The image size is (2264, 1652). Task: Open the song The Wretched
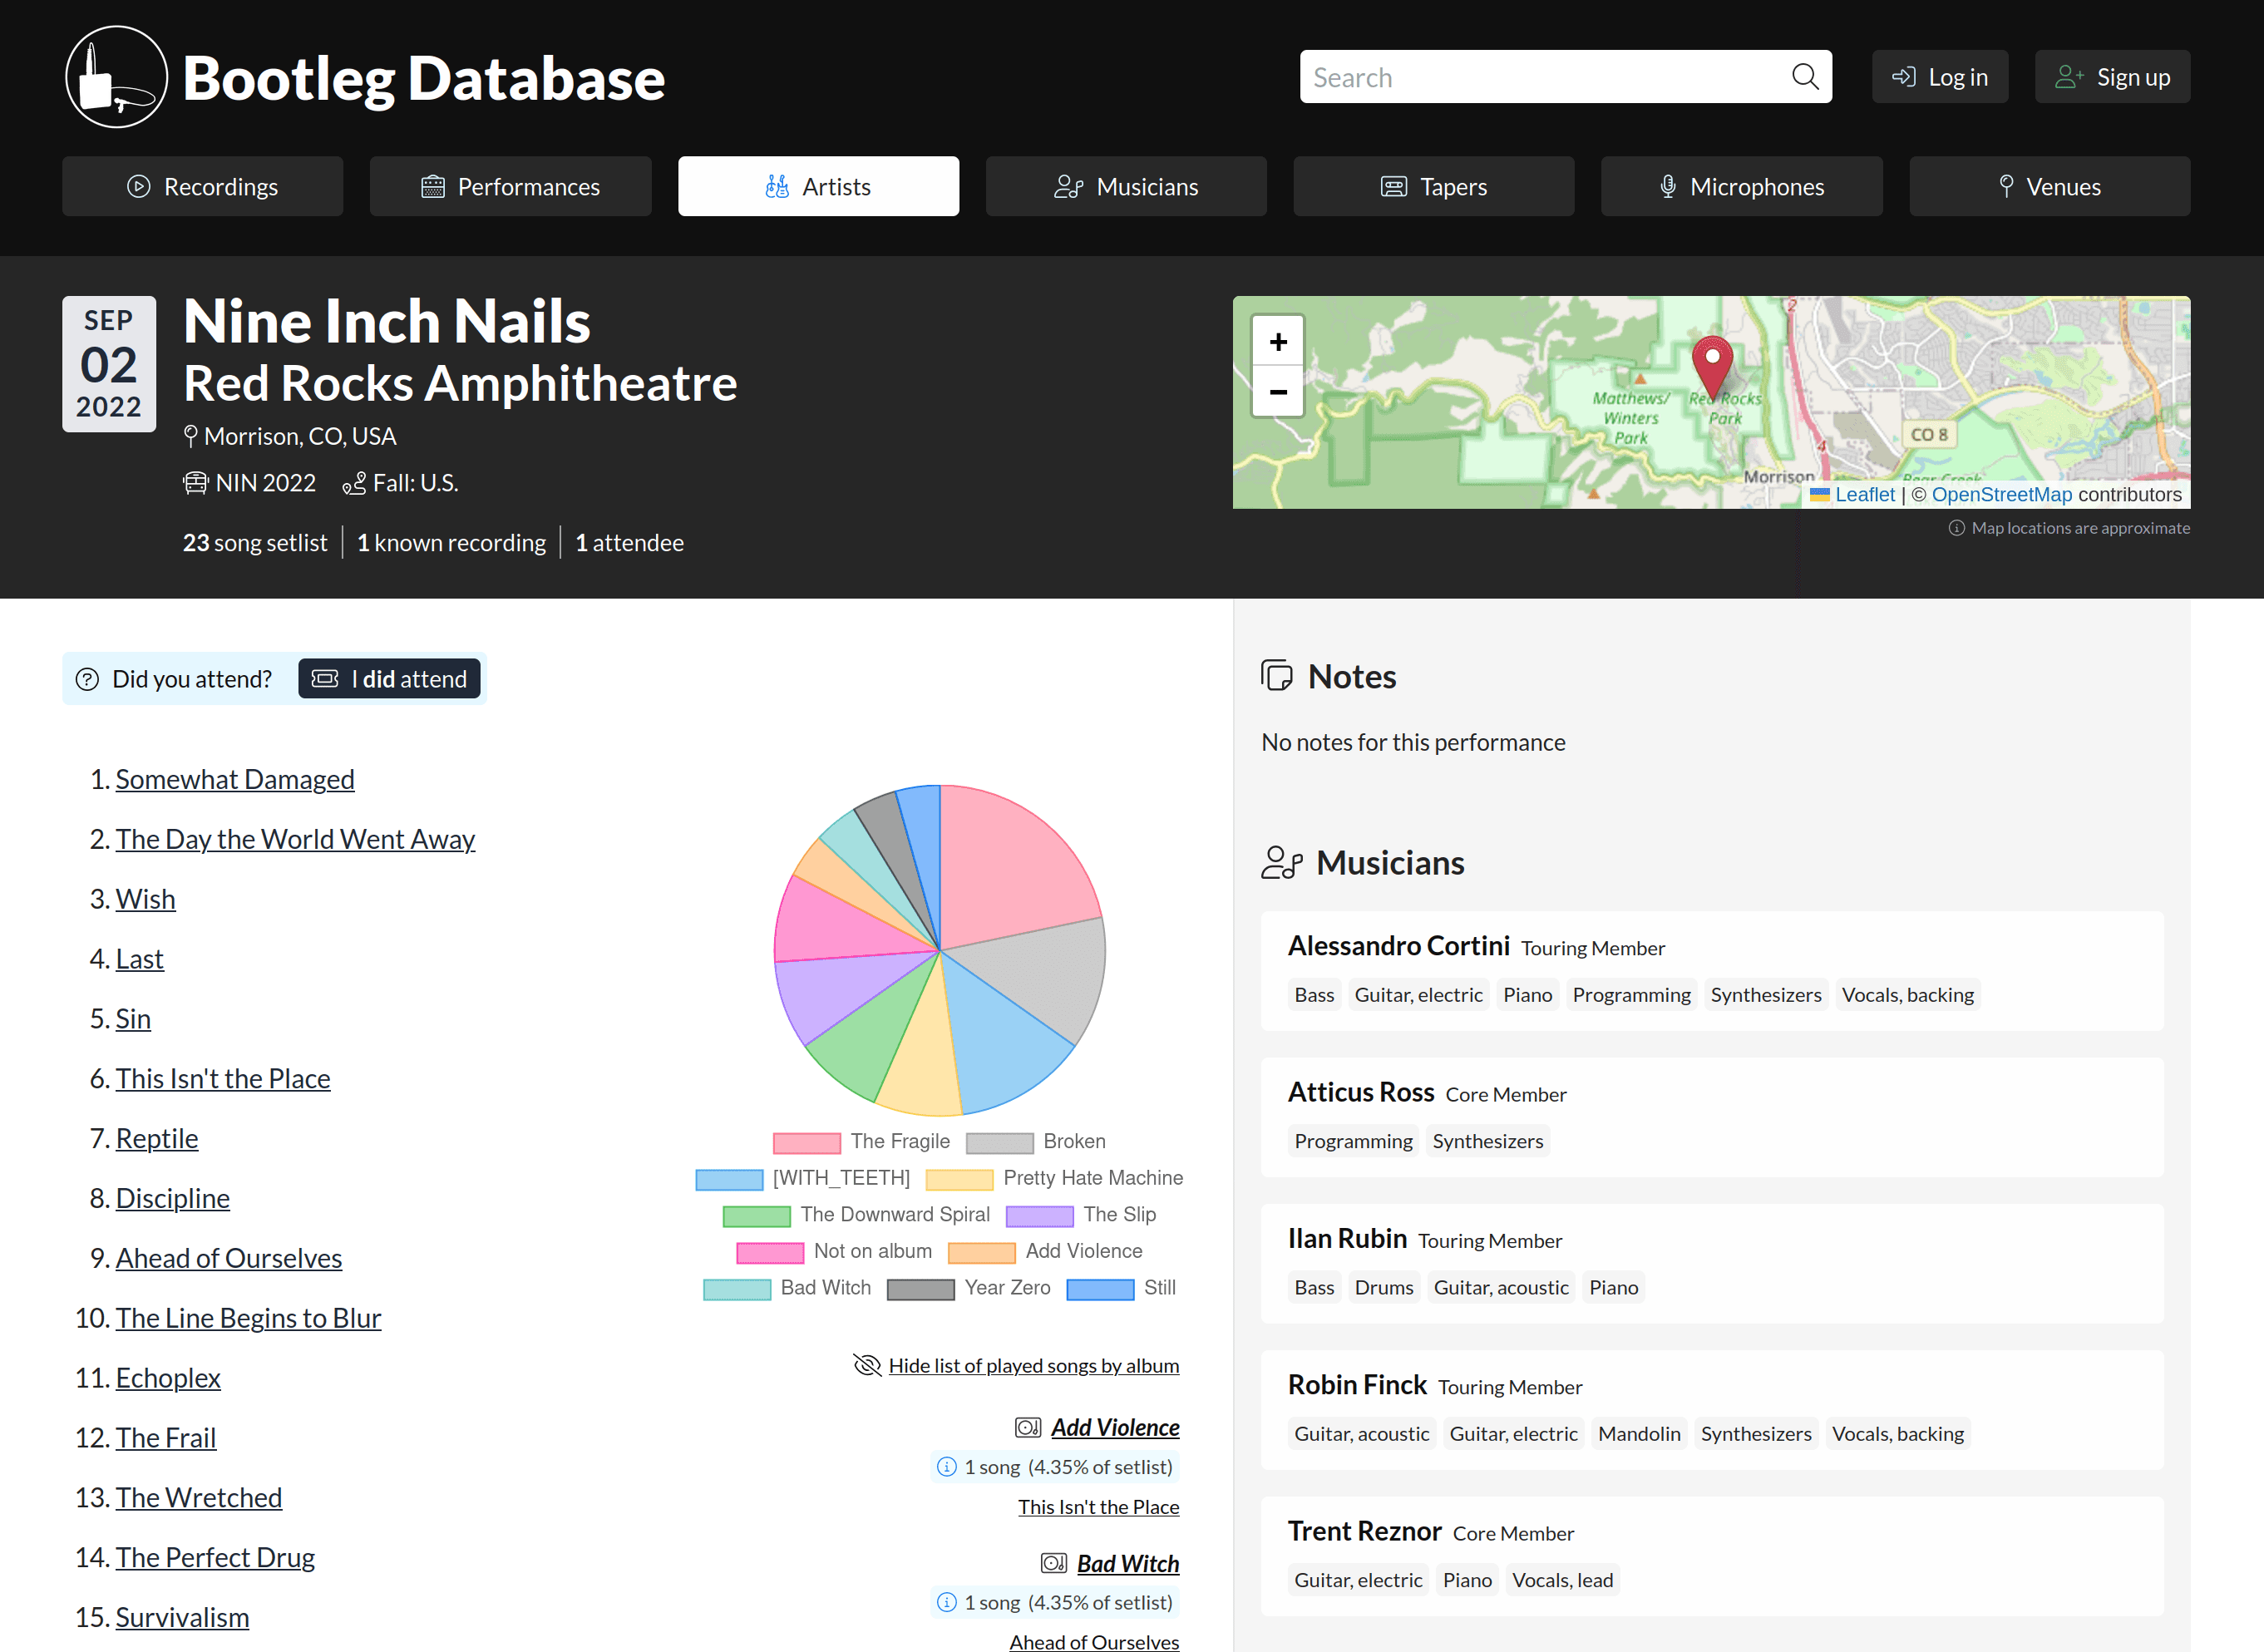tap(199, 1497)
